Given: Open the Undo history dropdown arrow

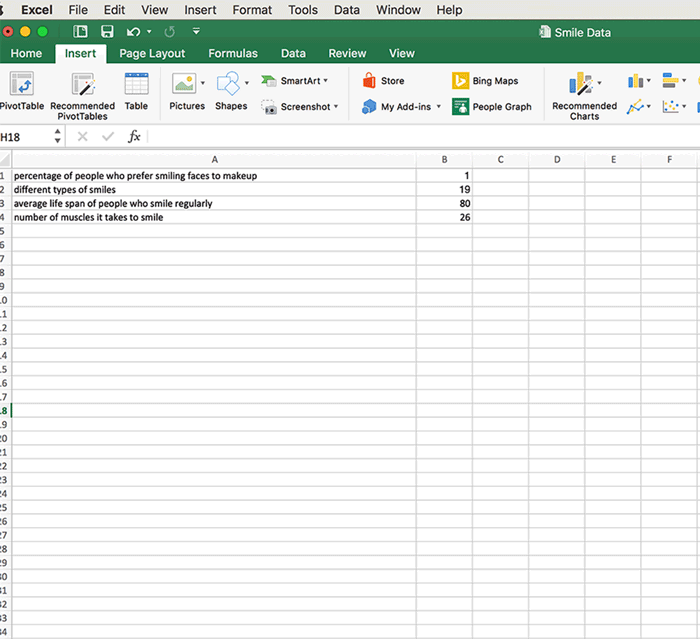Looking at the screenshot, I should (x=149, y=32).
